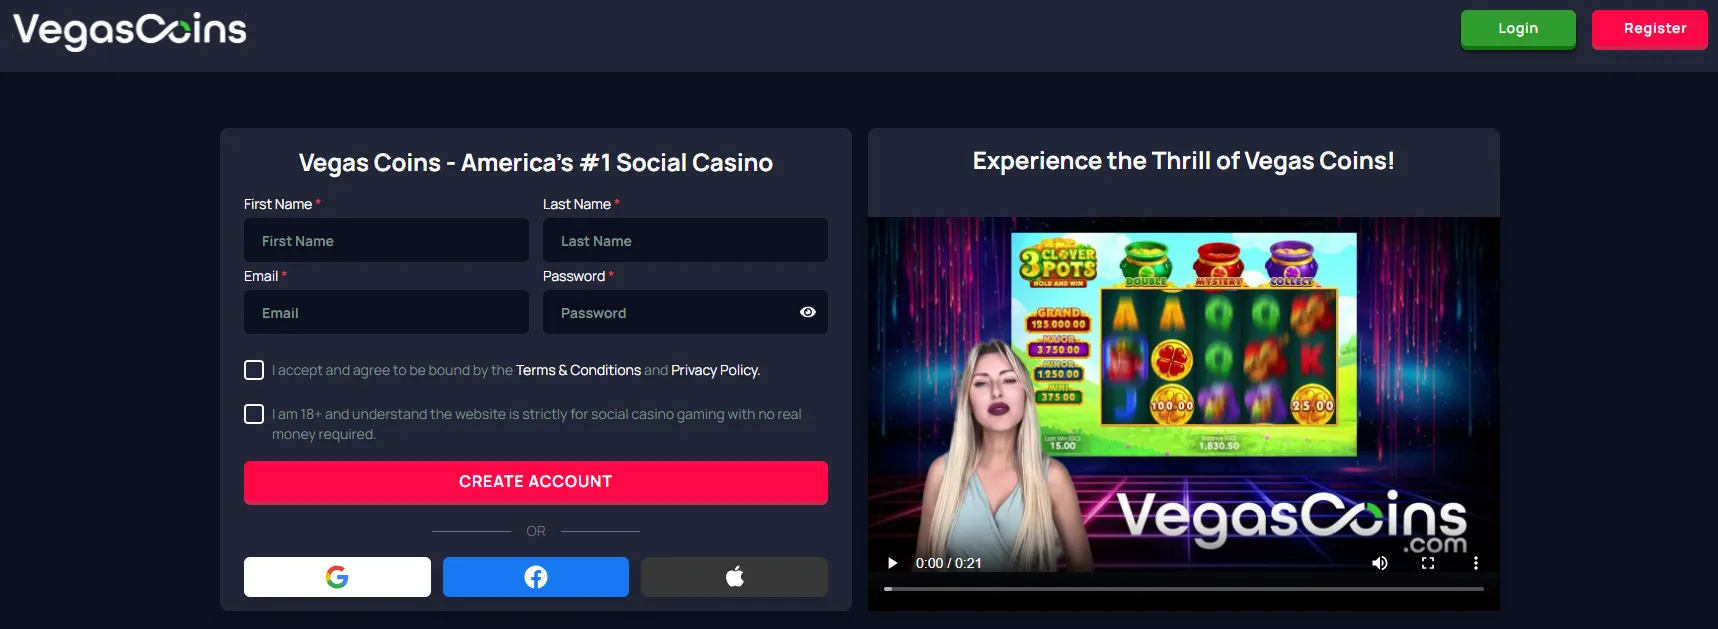1718x629 pixels.
Task: Seek along the video progress bar
Action: click(1184, 589)
